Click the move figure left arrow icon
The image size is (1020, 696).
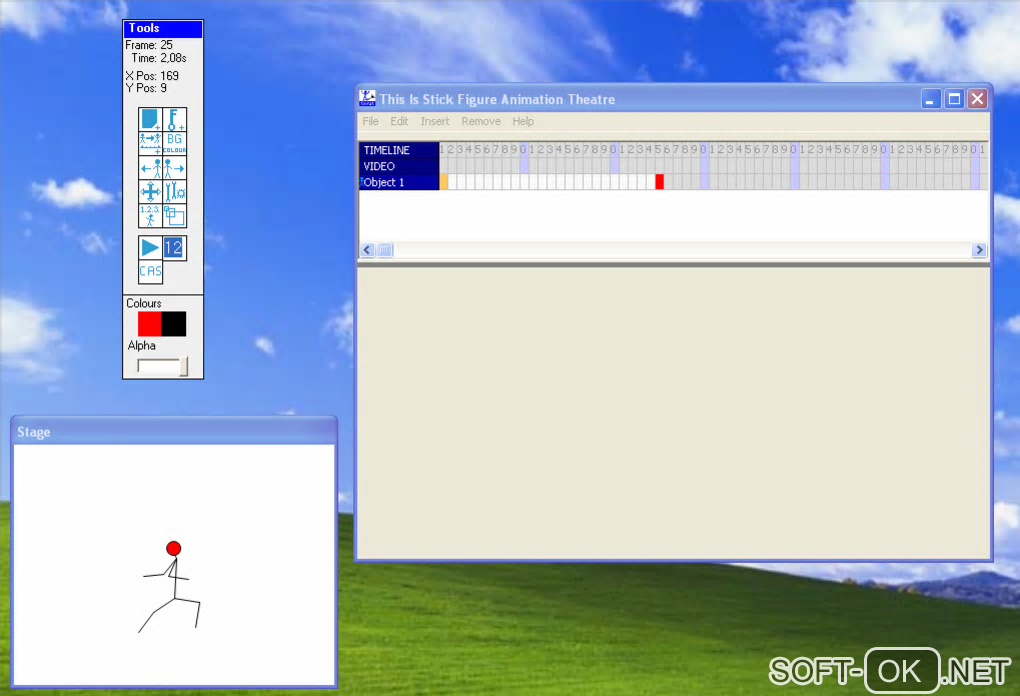[150, 168]
